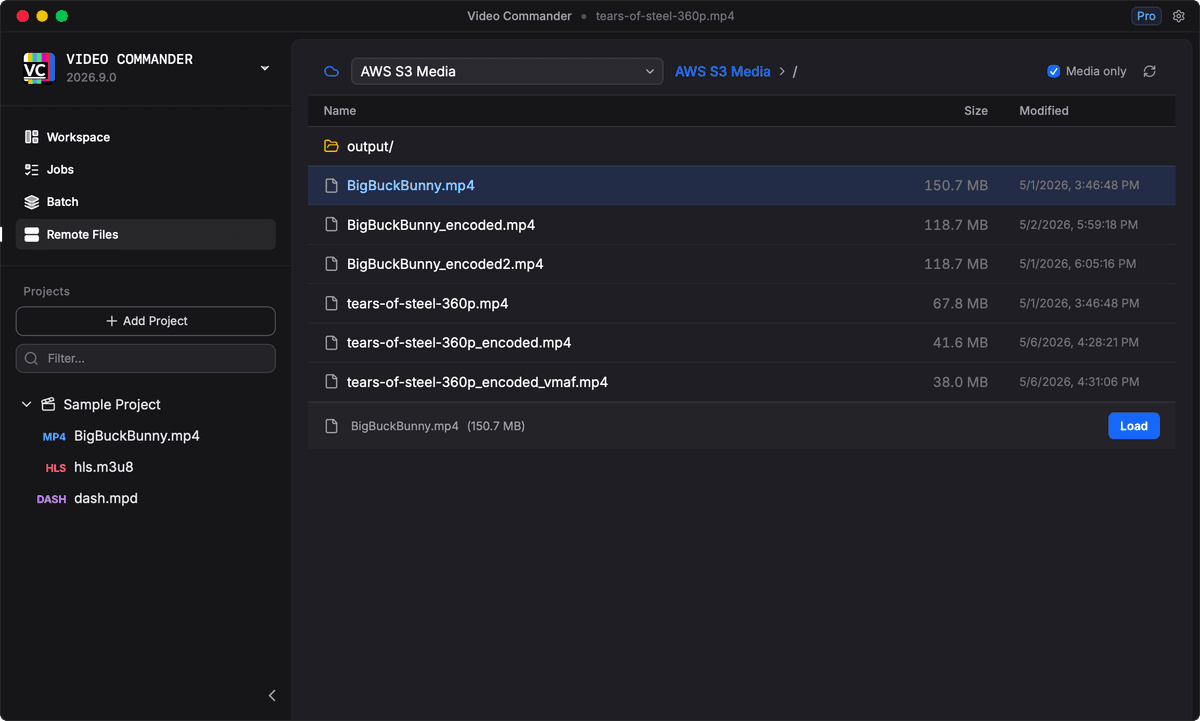Click file icon beside BigBuckBunny_encoded2.mp4
Screen dimensions: 1200x721
[332, 264]
